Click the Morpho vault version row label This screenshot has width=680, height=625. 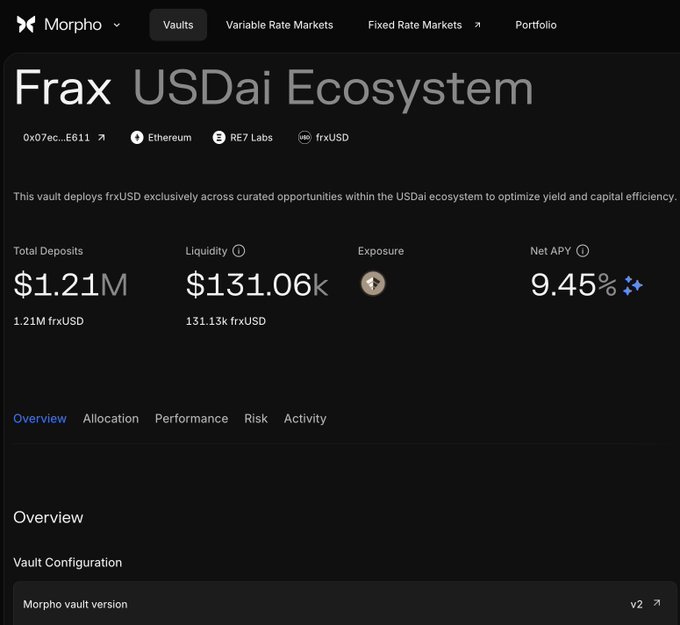coord(75,604)
